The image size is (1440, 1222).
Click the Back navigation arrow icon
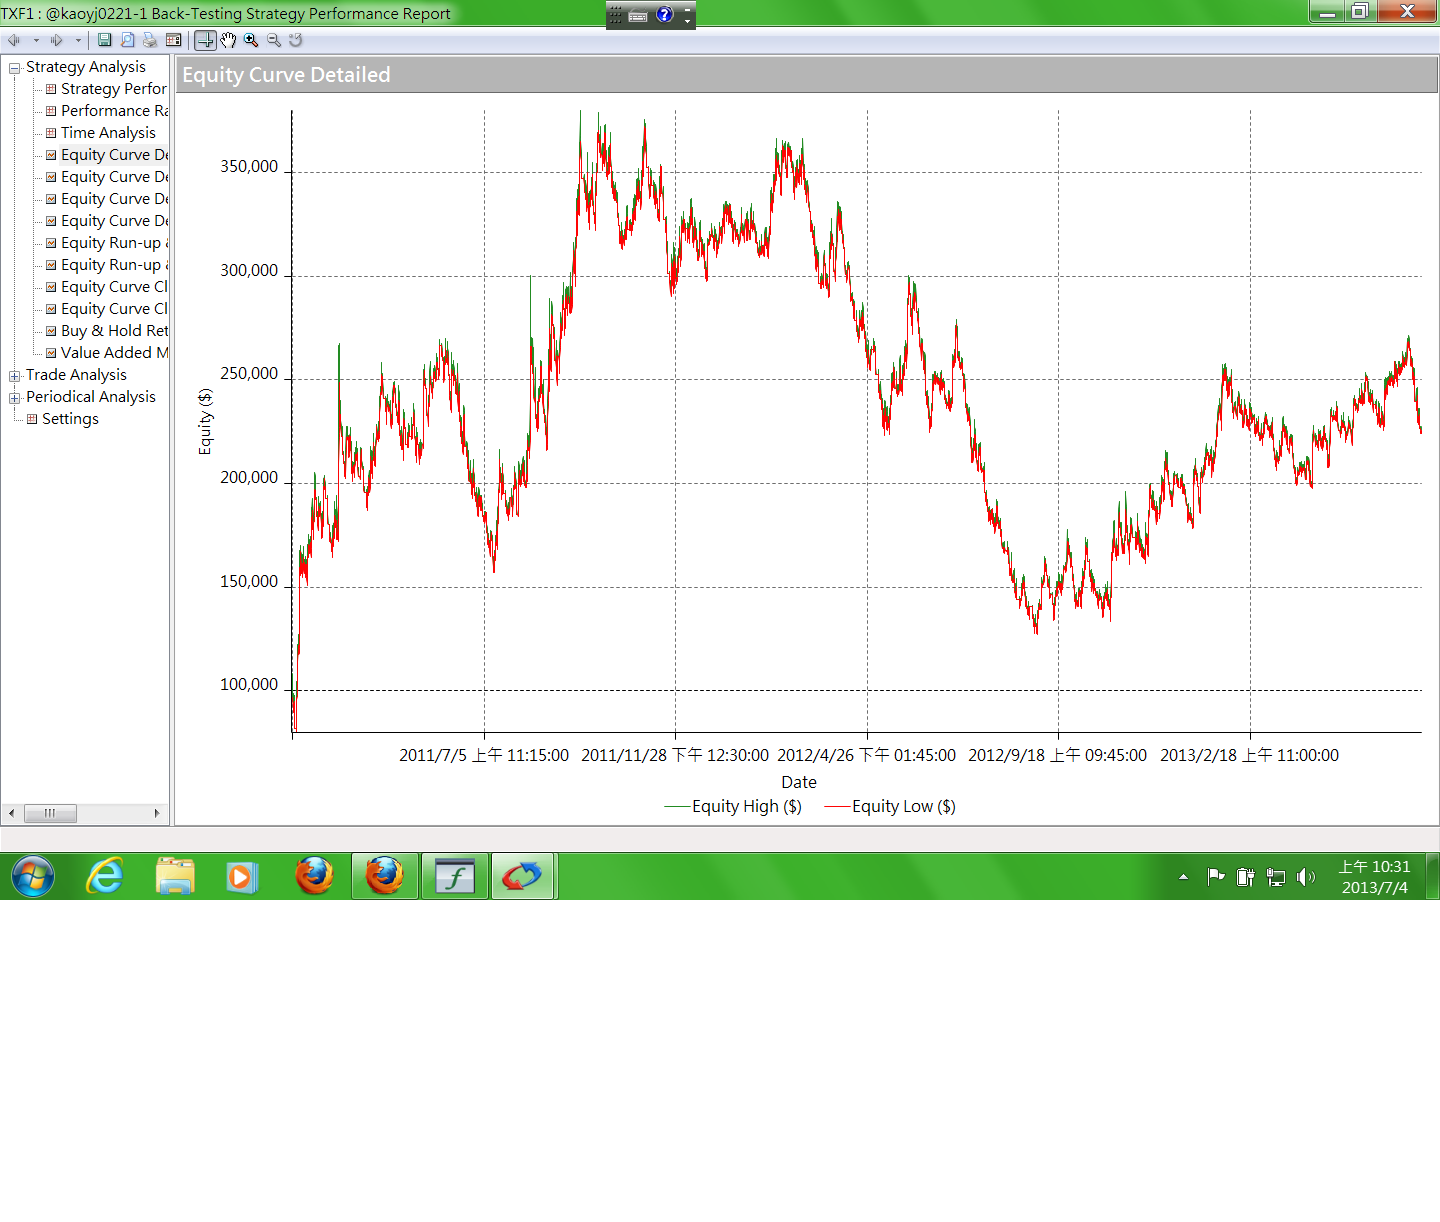(14, 40)
